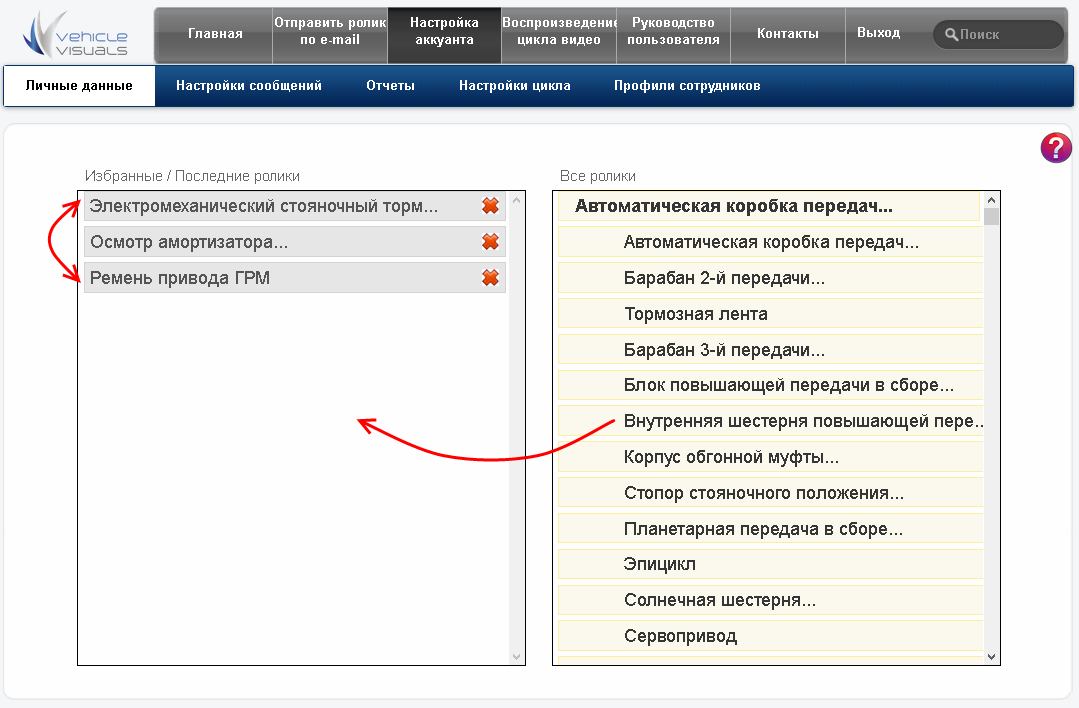The height and width of the screenshot is (708, 1079).
Task: Open the Главная menu item
Action: point(215,34)
